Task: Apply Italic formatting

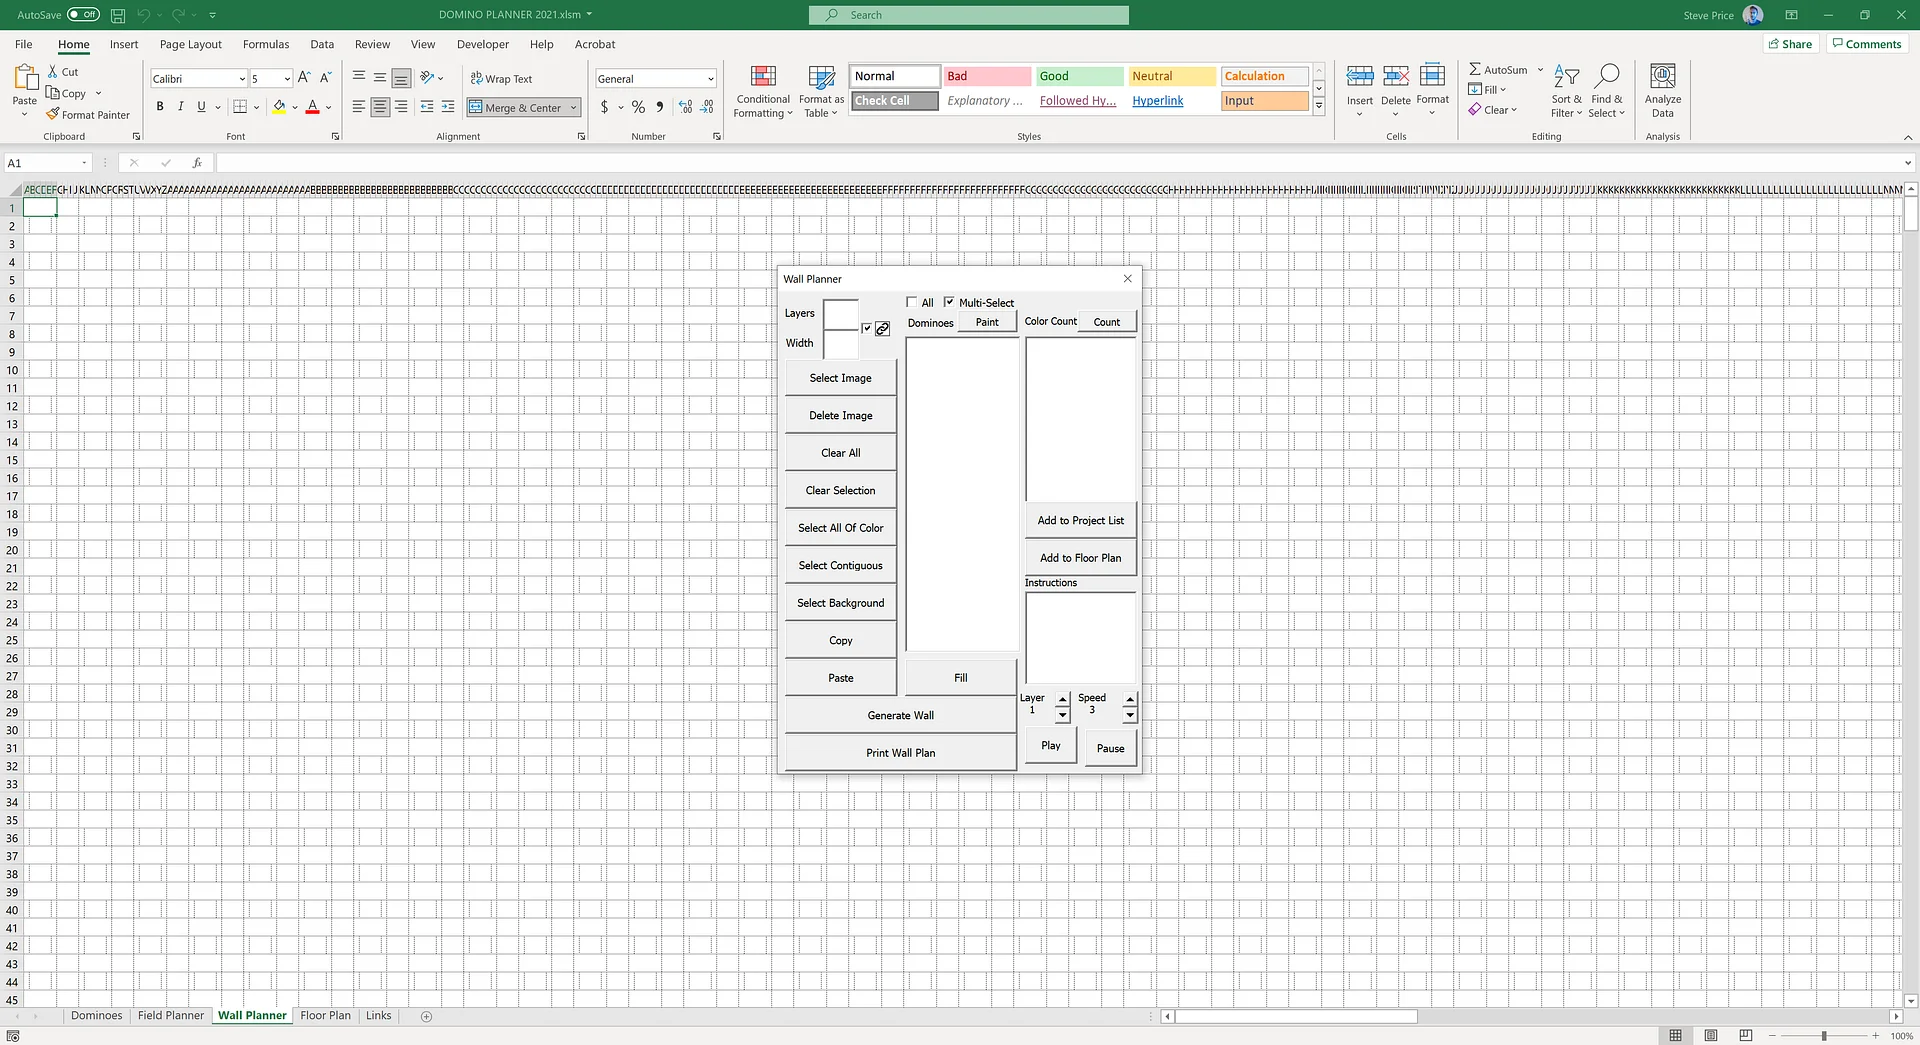Action: click(x=180, y=107)
